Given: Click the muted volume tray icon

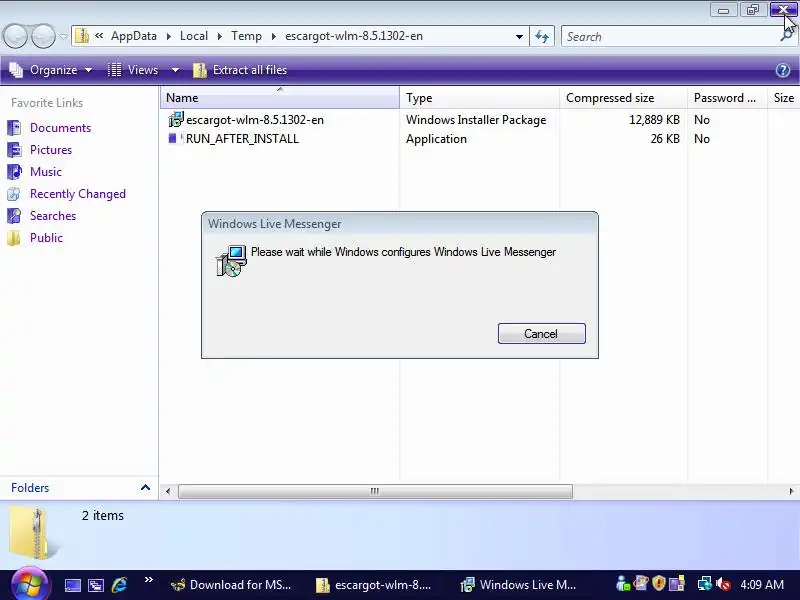Looking at the screenshot, I should click(x=723, y=583).
